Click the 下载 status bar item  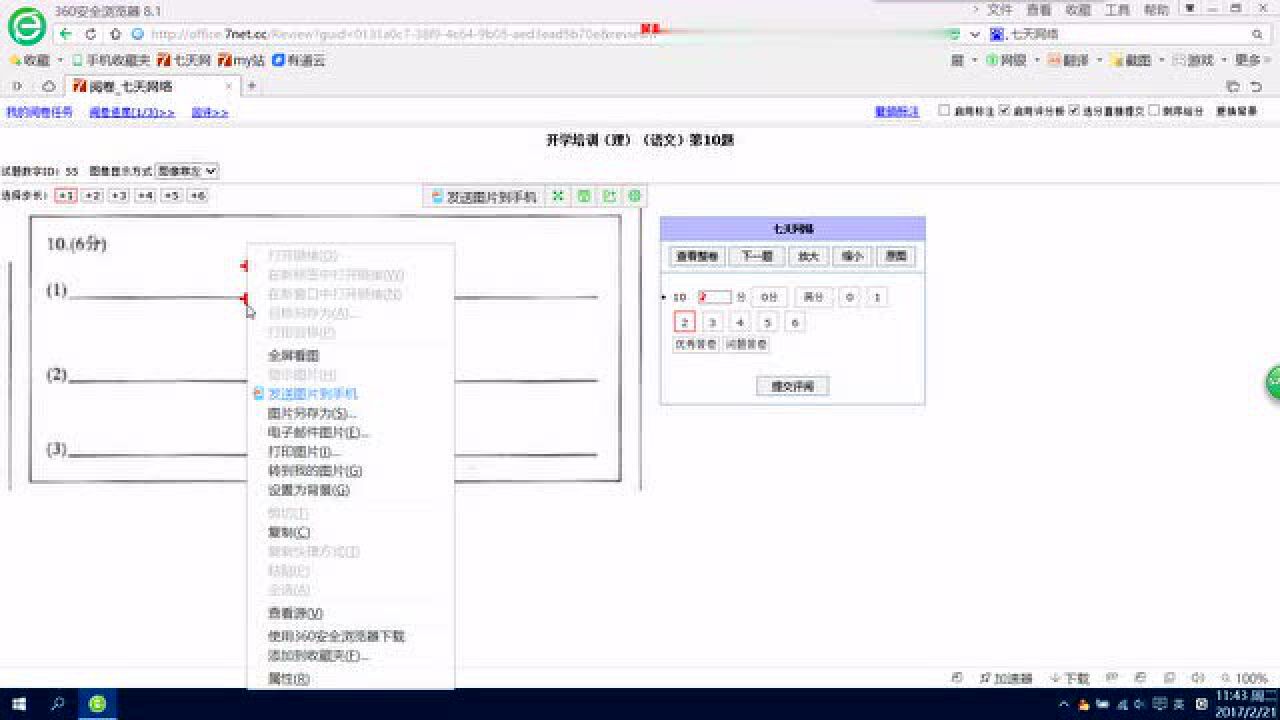tap(1069, 678)
